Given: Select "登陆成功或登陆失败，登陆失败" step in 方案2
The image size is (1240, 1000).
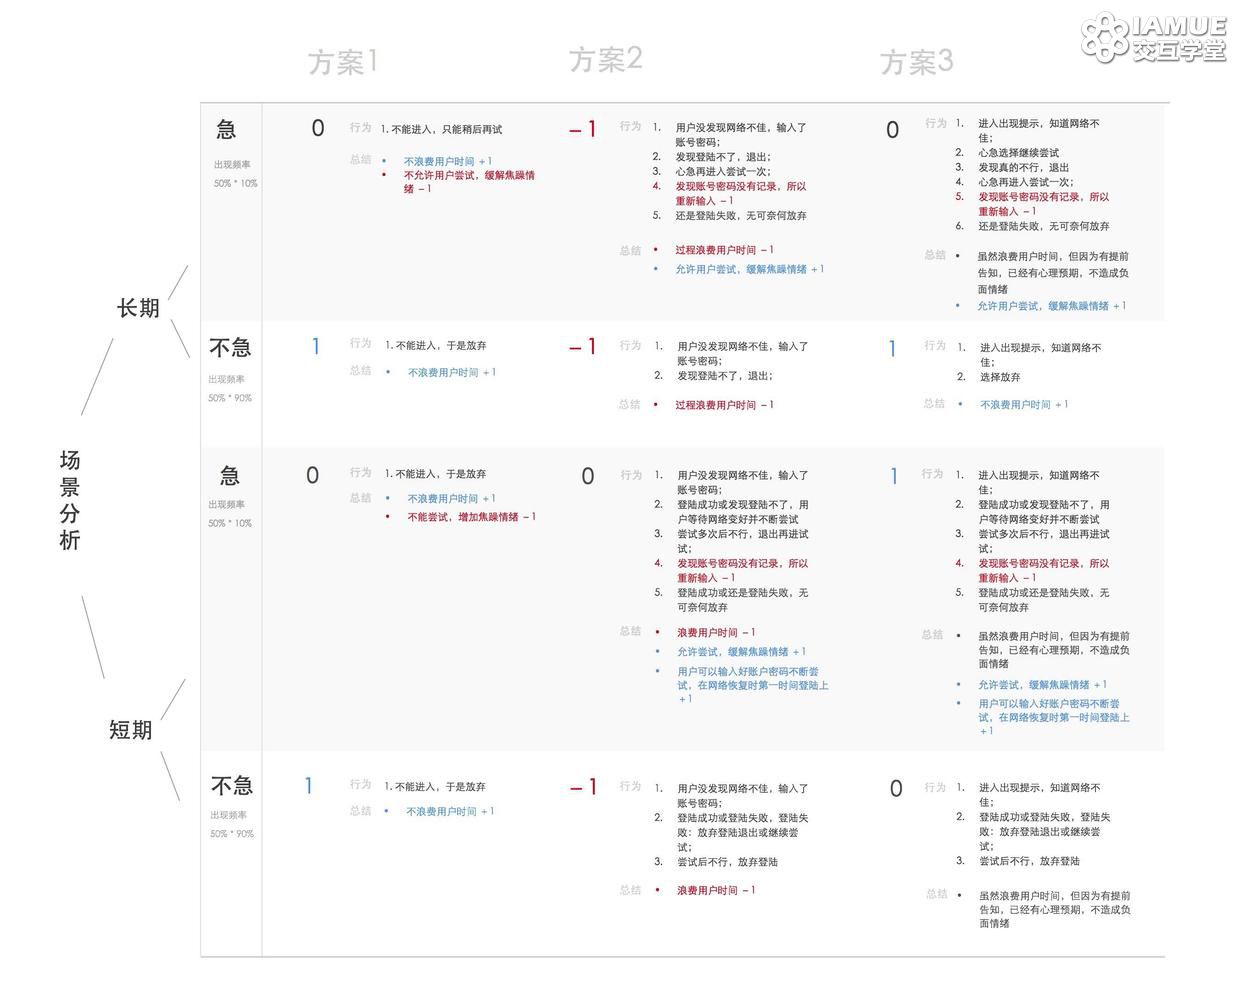Looking at the screenshot, I should [743, 832].
